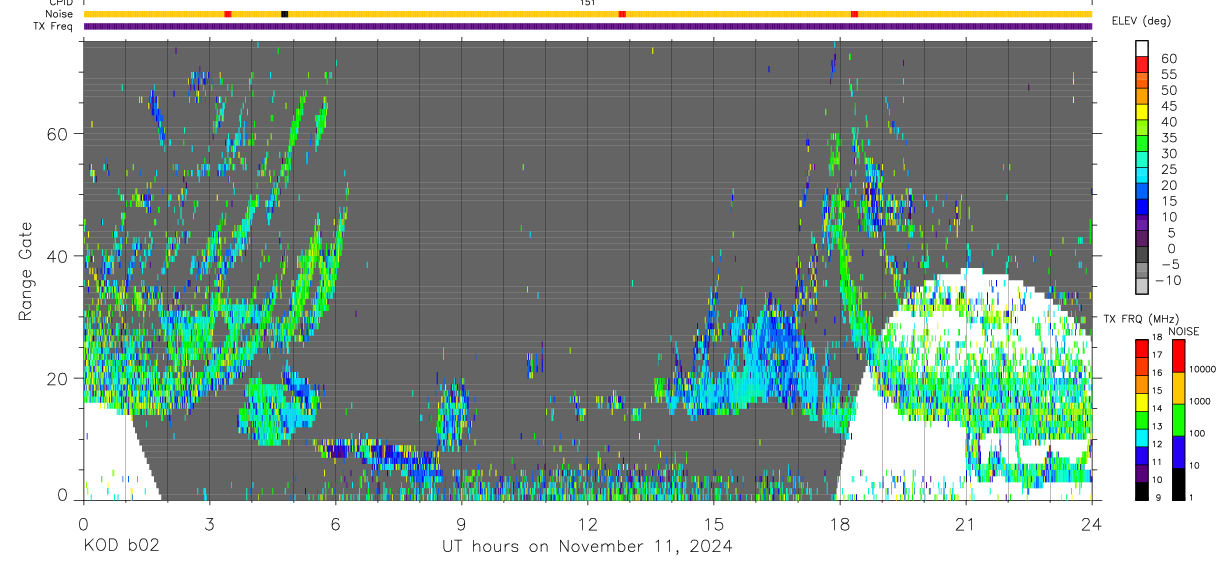Image resolution: width=1228 pixels, height=567 pixels.
Task: Click the '18' tick label on the UT hours axis
Action: [840, 523]
